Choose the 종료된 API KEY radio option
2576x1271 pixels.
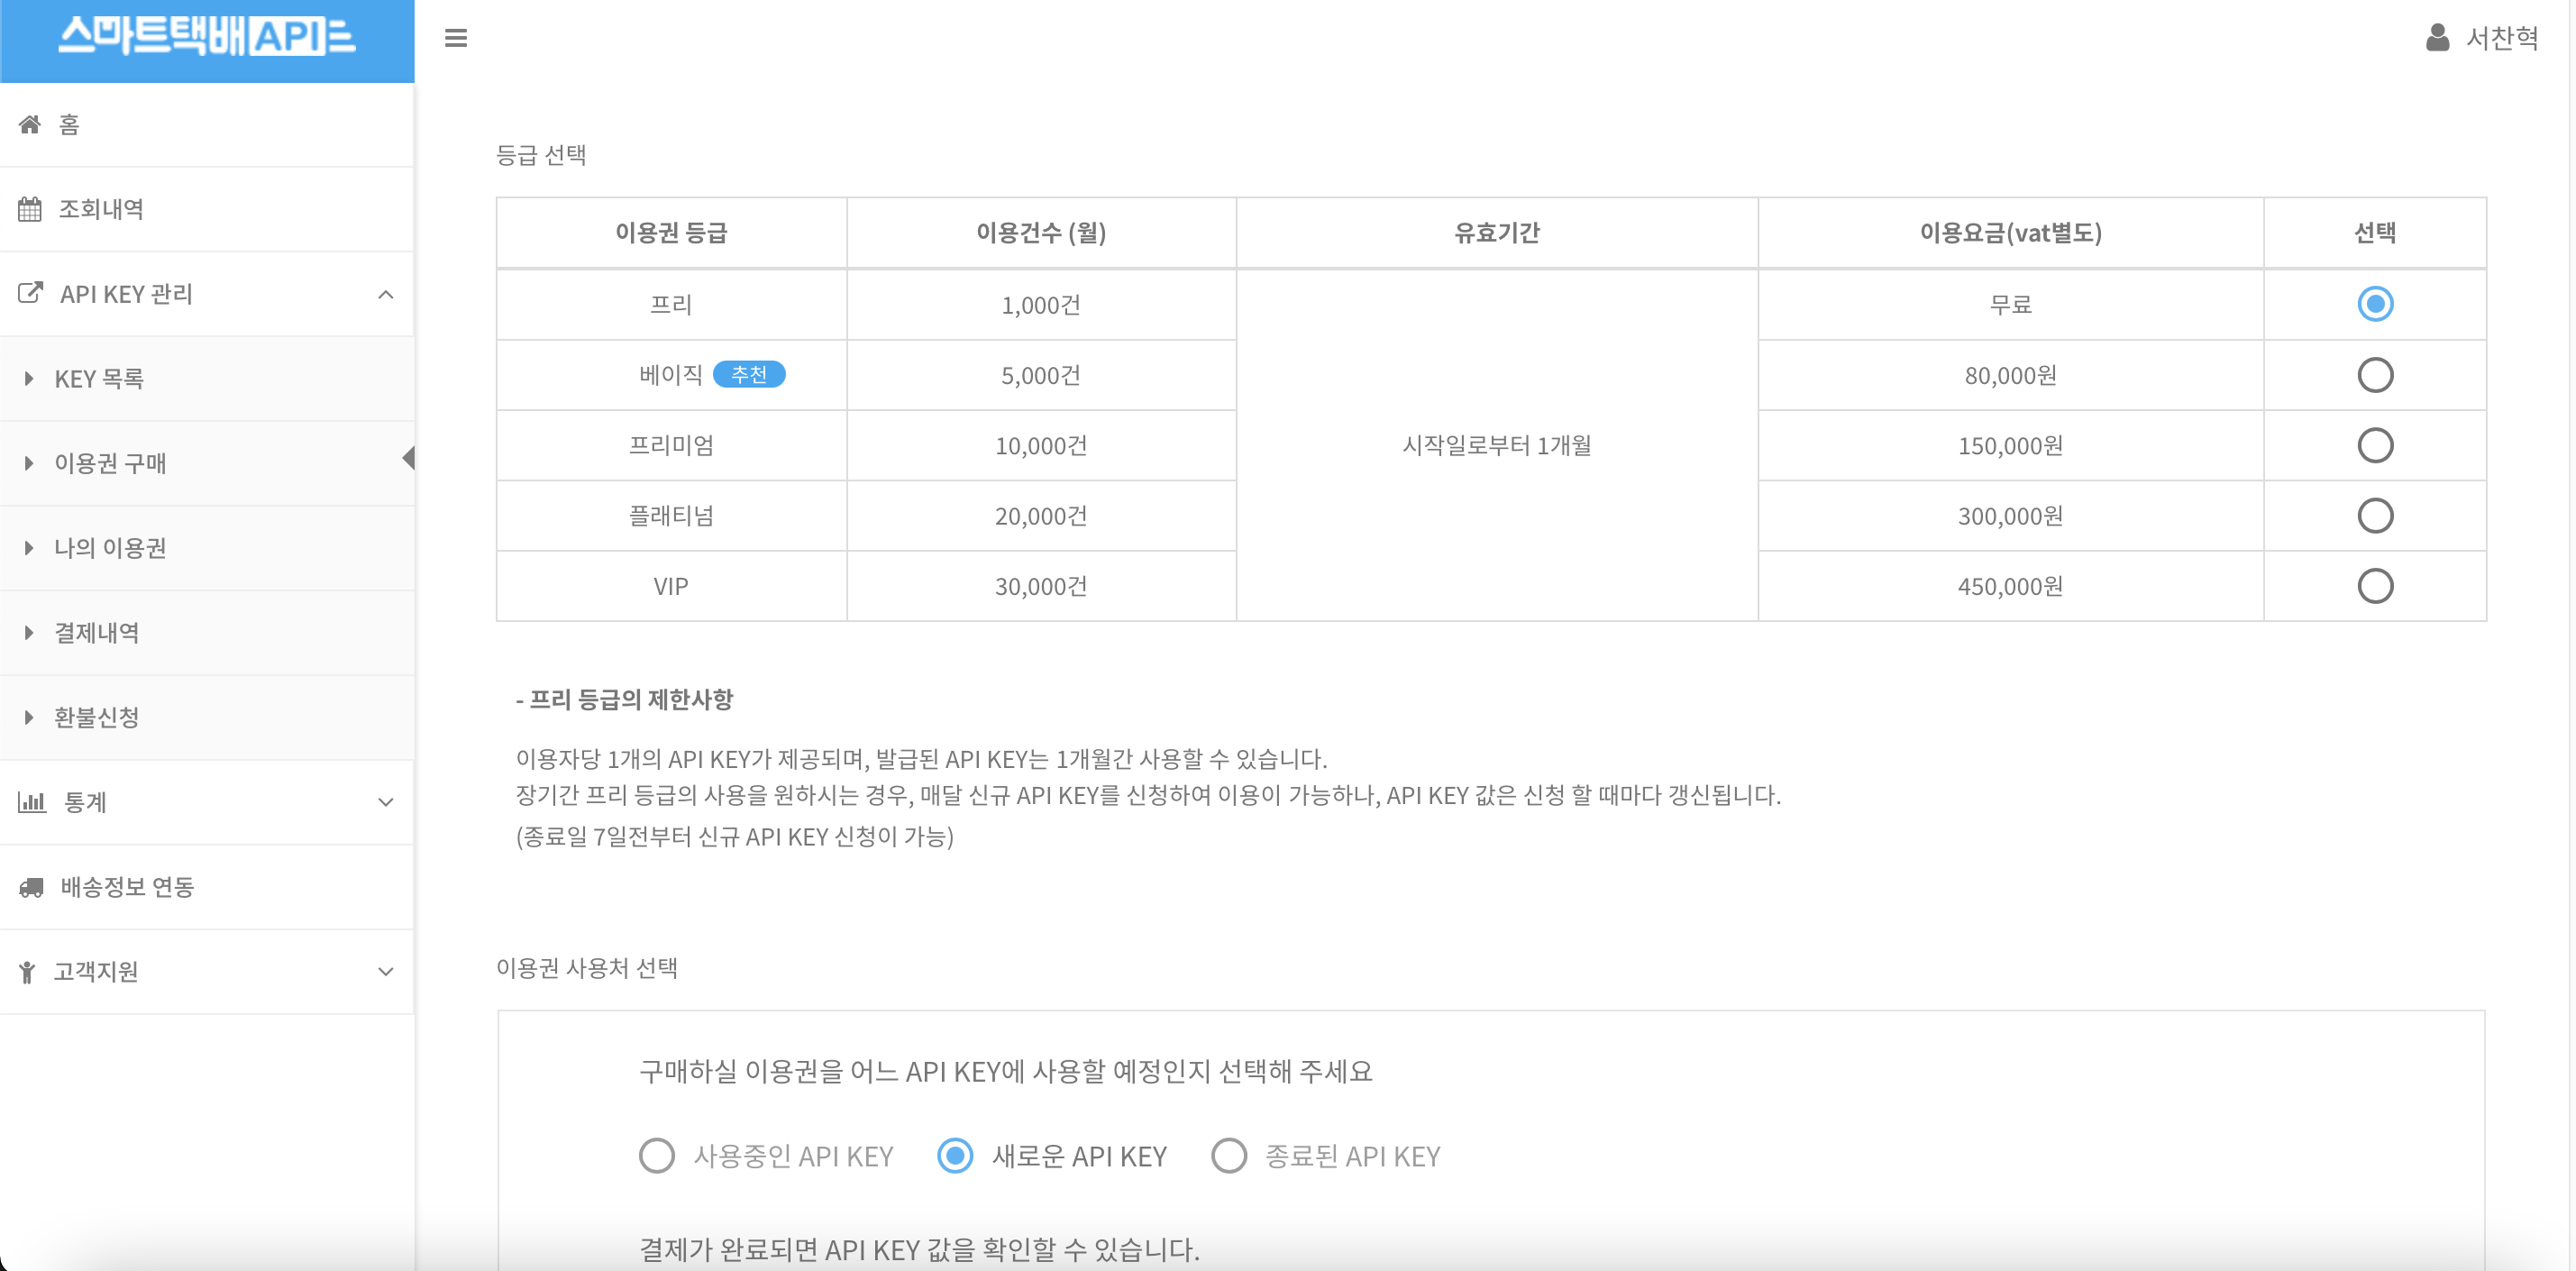click(1228, 1156)
